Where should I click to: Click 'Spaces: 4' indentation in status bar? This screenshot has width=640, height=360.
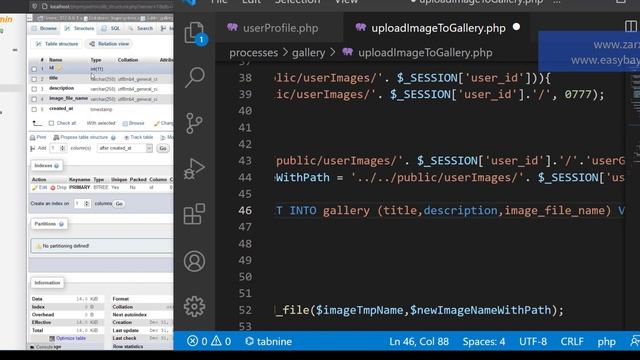point(484,341)
